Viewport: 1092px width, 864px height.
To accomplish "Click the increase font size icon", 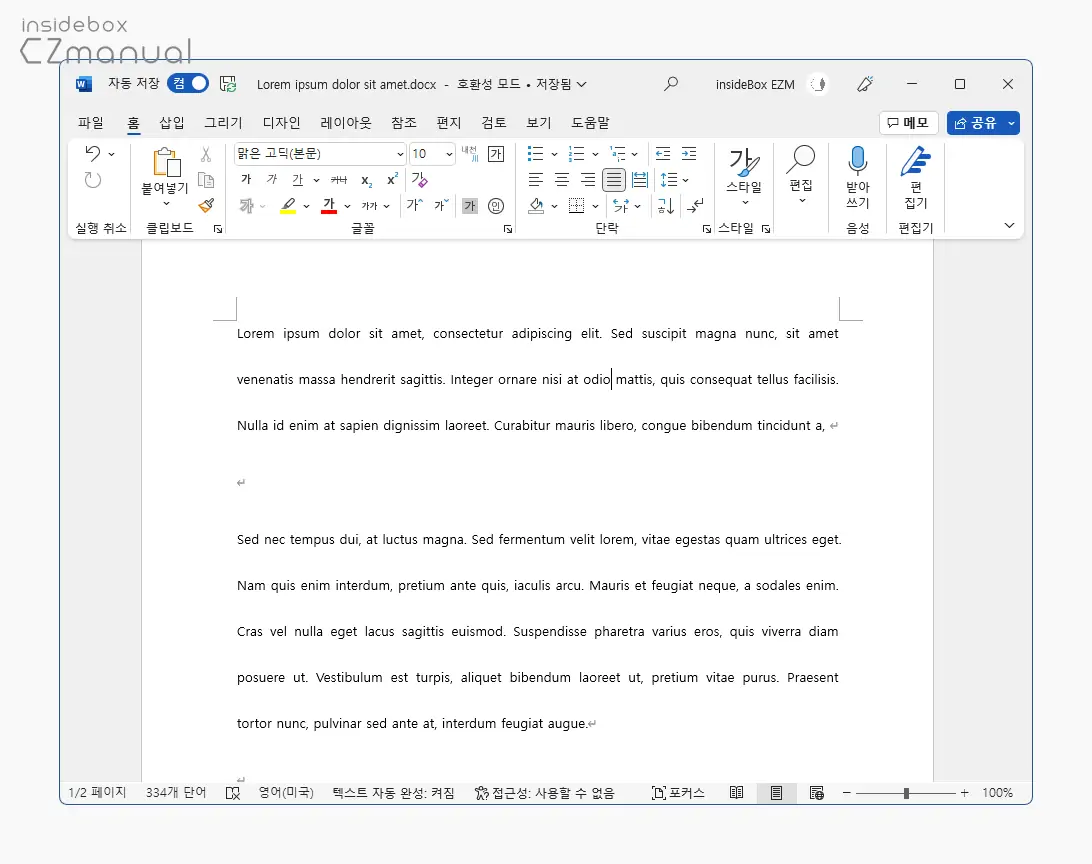I will [415, 205].
